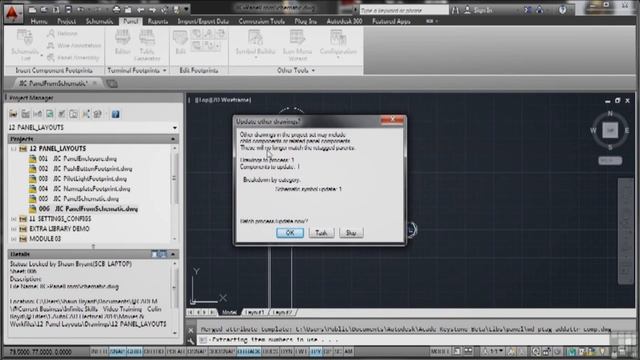The height and width of the screenshot is (360, 640).
Task: Expand the 11 SETTINGS_CONFIGS project node
Action: click(13, 219)
